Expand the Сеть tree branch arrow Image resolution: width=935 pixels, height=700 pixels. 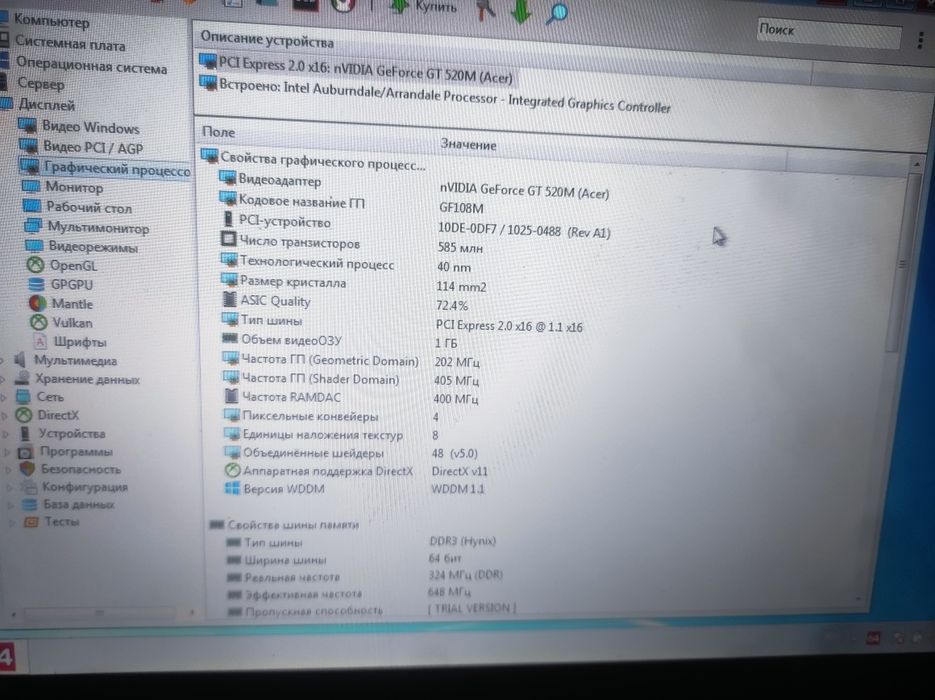[x=4, y=397]
